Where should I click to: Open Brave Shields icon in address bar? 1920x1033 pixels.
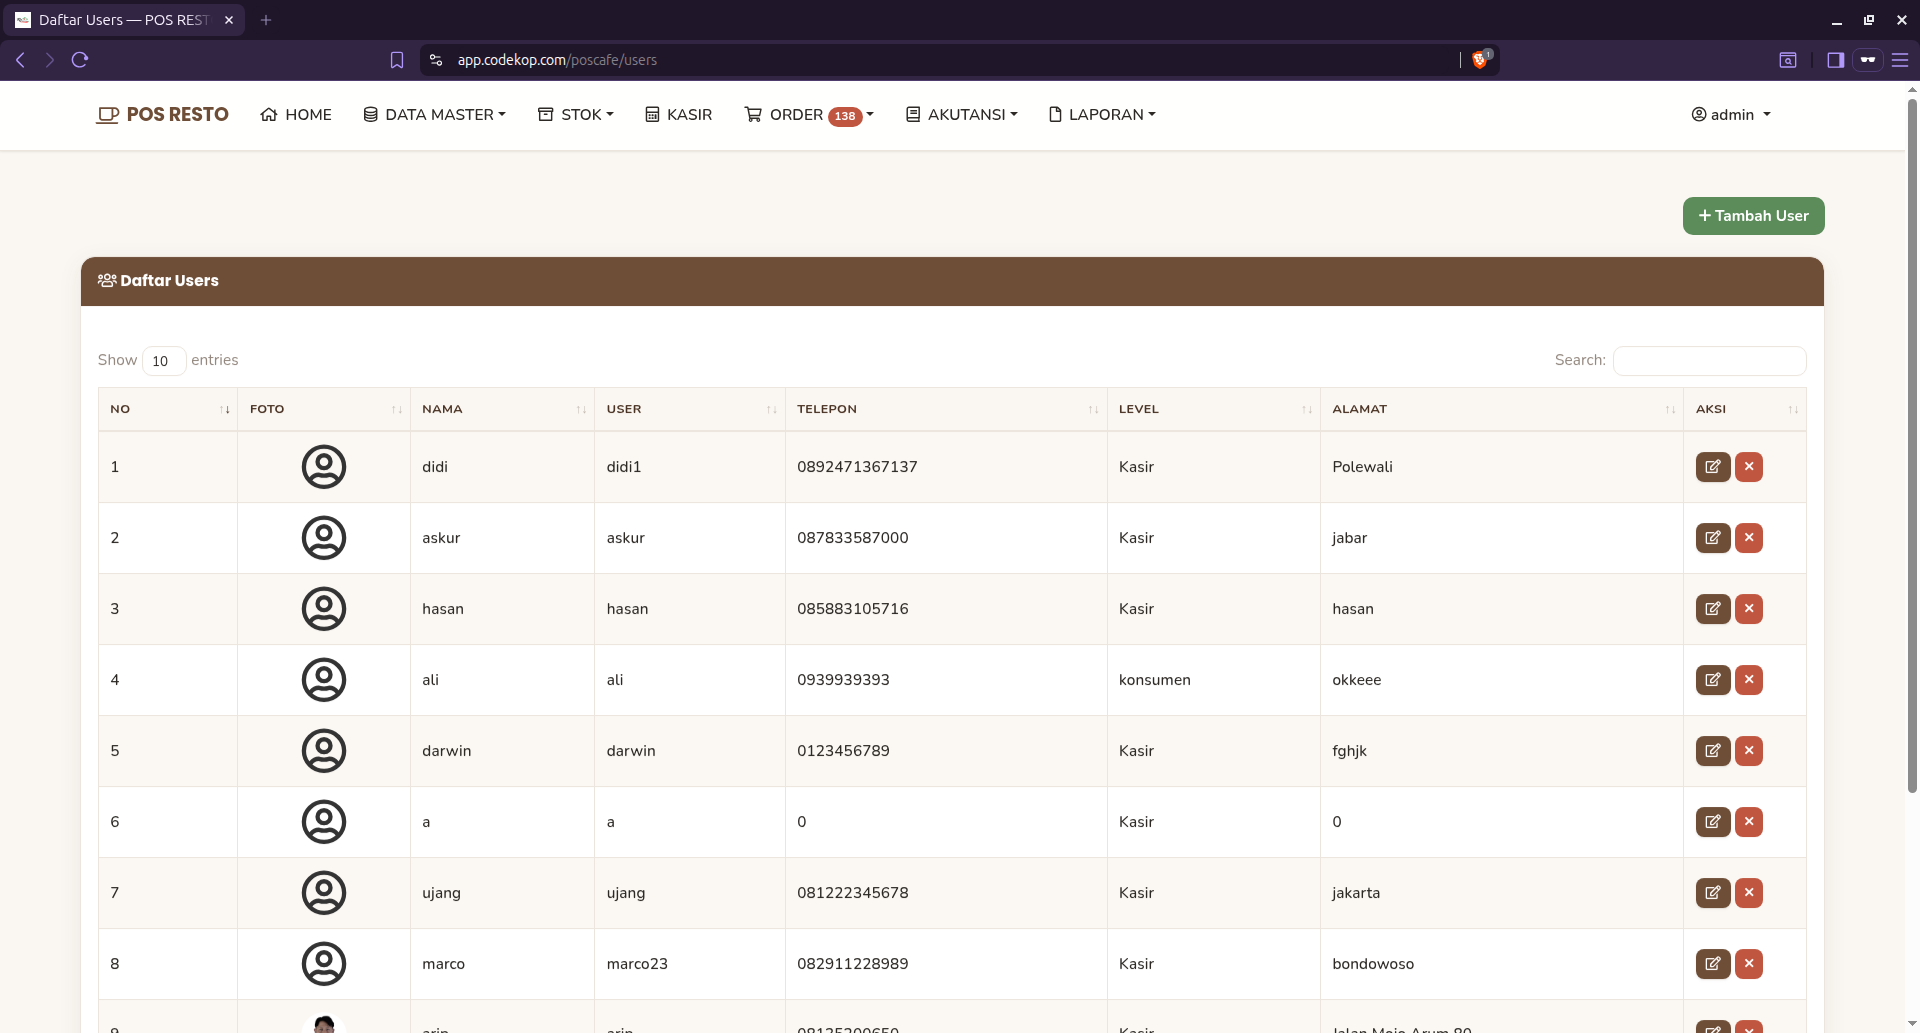pos(1480,60)
